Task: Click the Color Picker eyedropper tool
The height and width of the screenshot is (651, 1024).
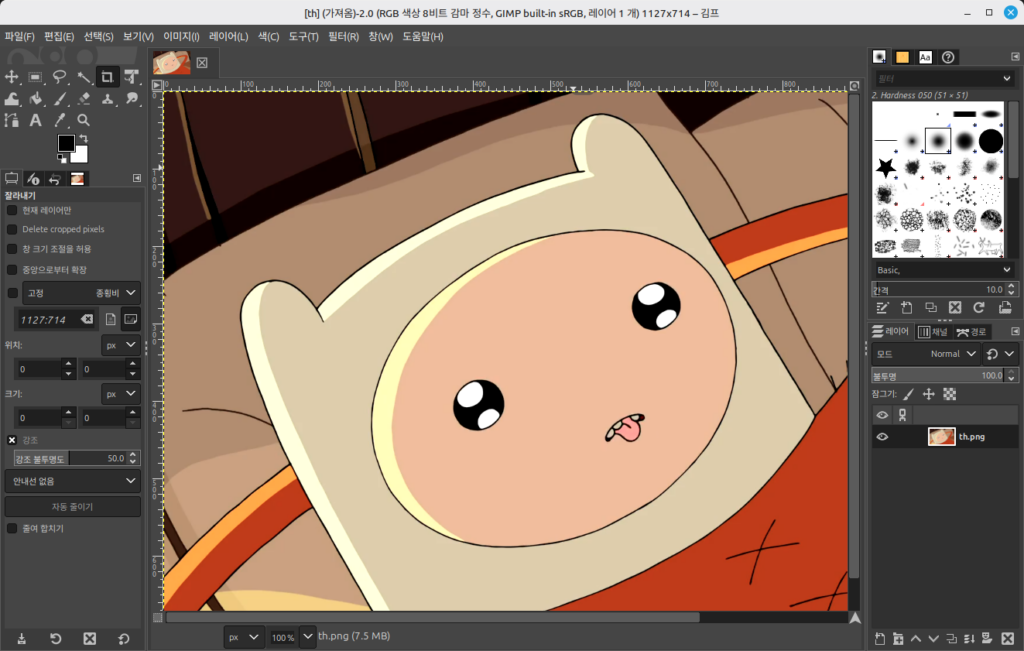Action: pyautogui.click(x=60, y=120)
